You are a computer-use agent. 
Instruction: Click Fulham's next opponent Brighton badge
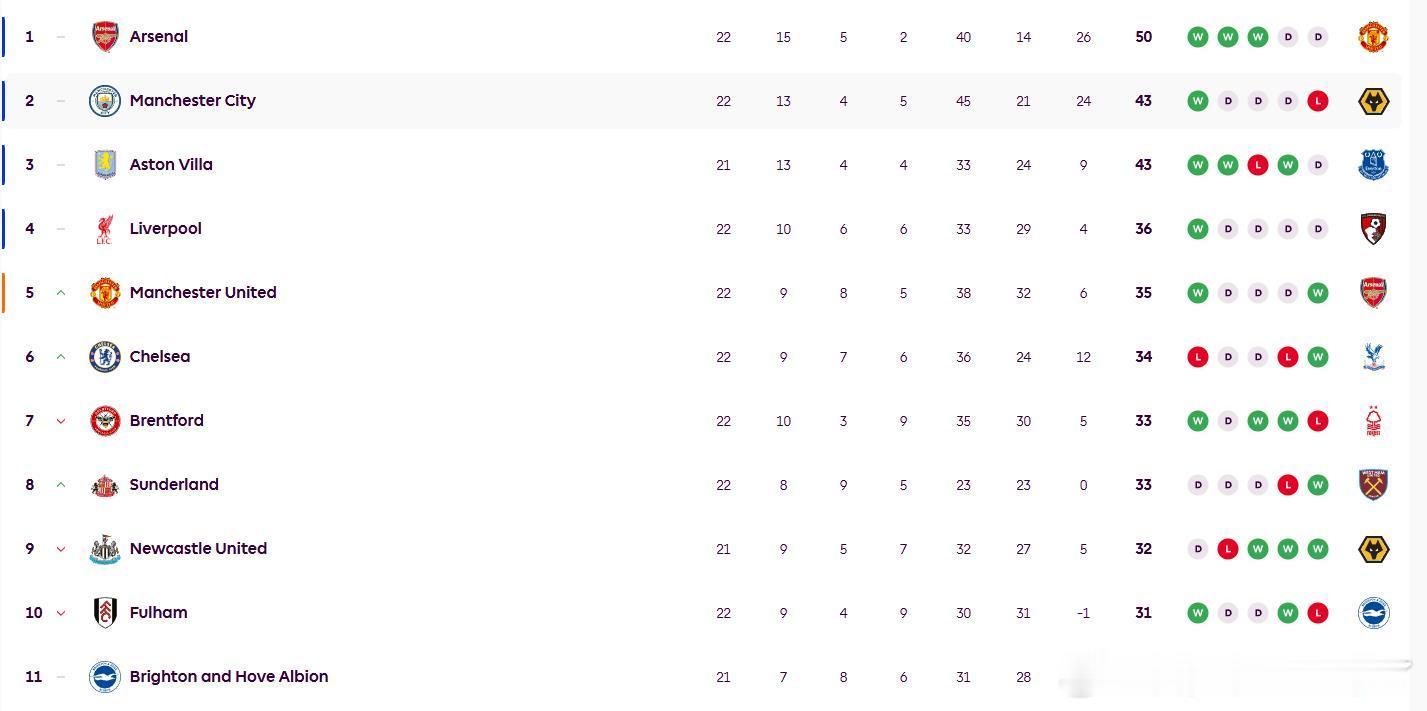click(x=1373, y=613)
